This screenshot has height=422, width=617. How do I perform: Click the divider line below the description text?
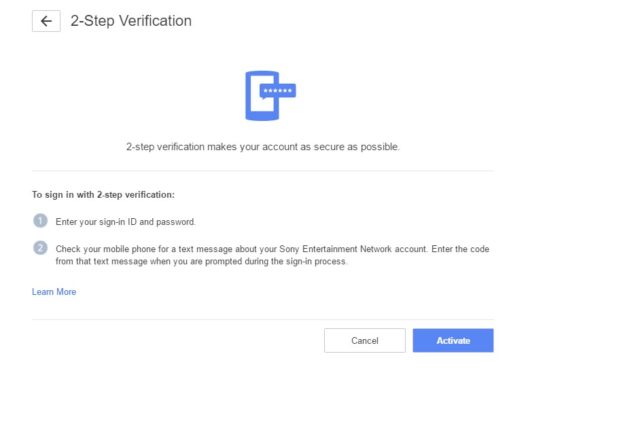click(262, 171)
